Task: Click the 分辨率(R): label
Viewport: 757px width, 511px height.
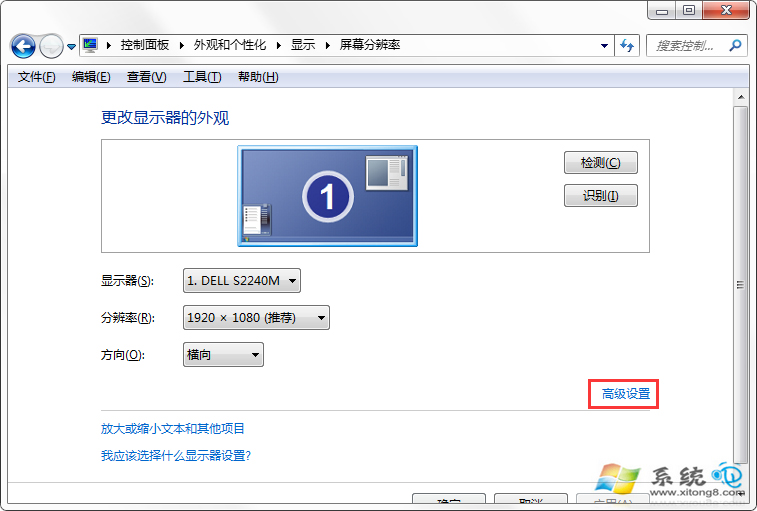Action: point(127,318)
